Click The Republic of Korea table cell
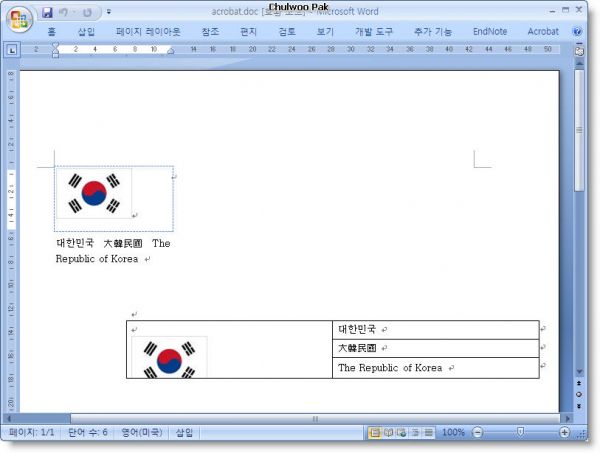This screenshot has height=453, width=600. click(x=436, y=368)
